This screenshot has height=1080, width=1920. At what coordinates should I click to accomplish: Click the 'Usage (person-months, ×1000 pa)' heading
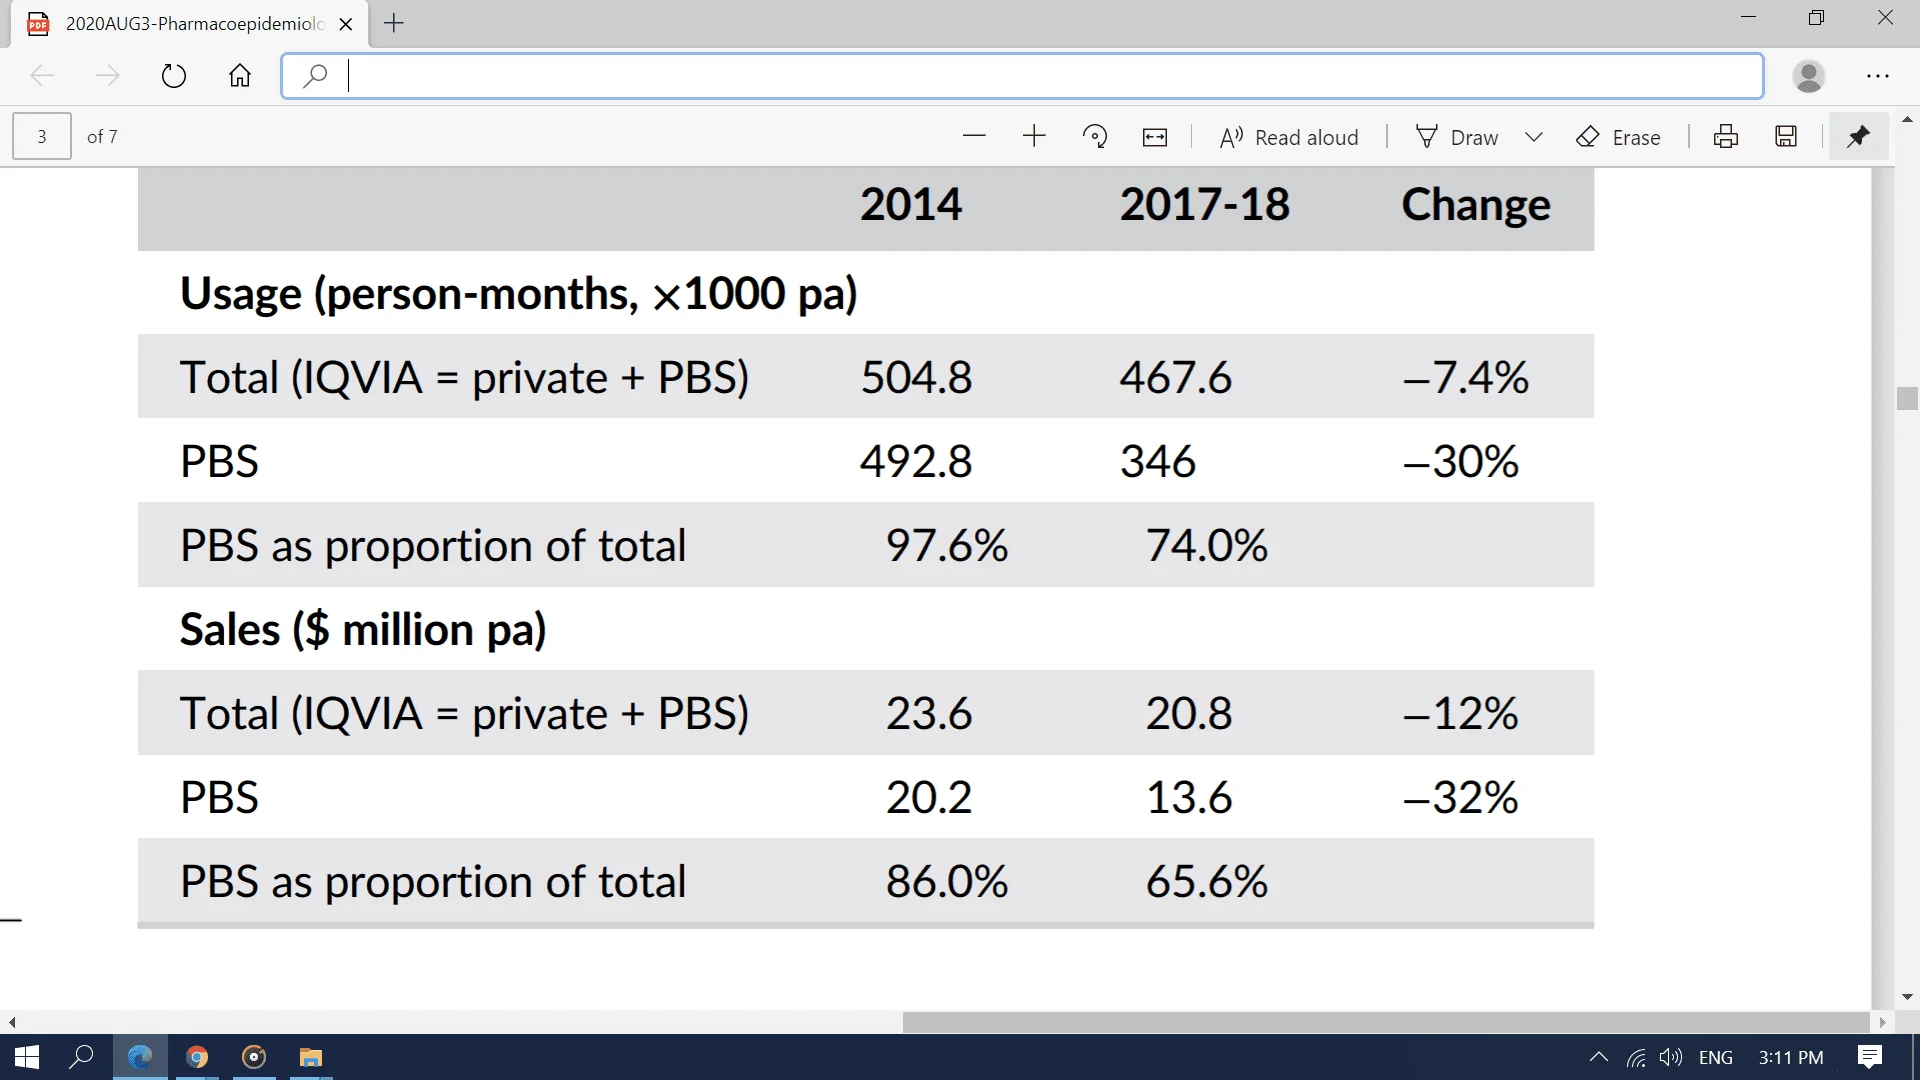point(518,294)
